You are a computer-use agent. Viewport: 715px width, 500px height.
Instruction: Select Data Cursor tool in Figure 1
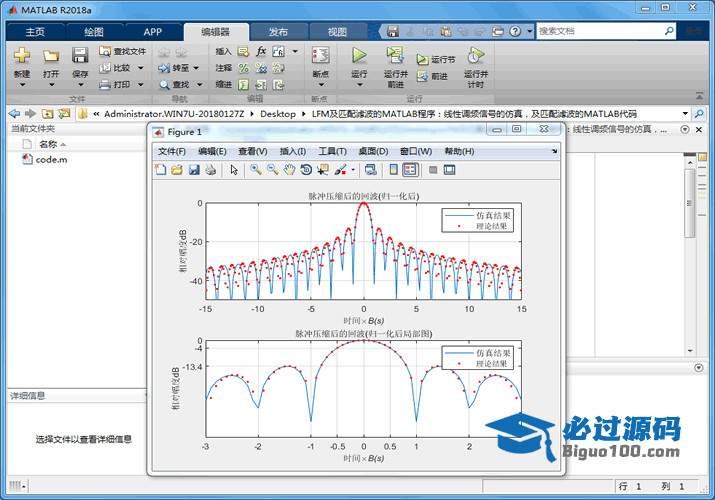(x=323, y=170)
